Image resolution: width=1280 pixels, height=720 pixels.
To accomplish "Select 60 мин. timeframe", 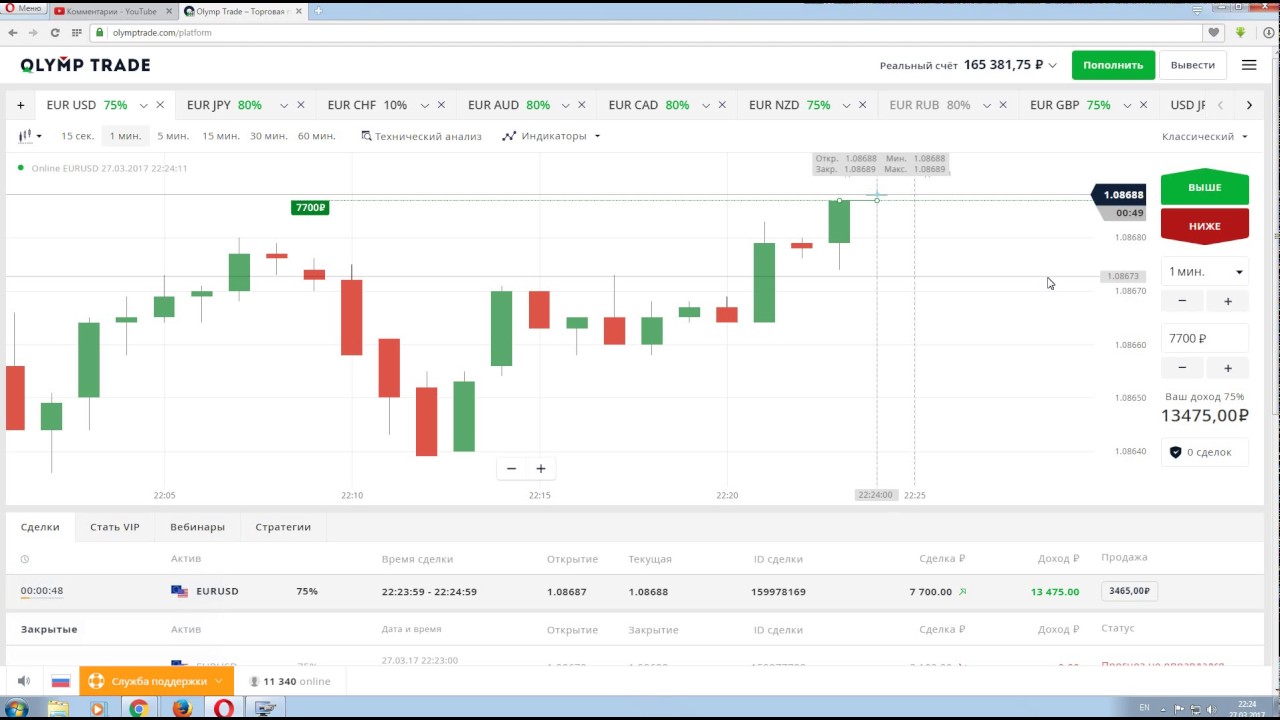I will [x=316, y=136].
